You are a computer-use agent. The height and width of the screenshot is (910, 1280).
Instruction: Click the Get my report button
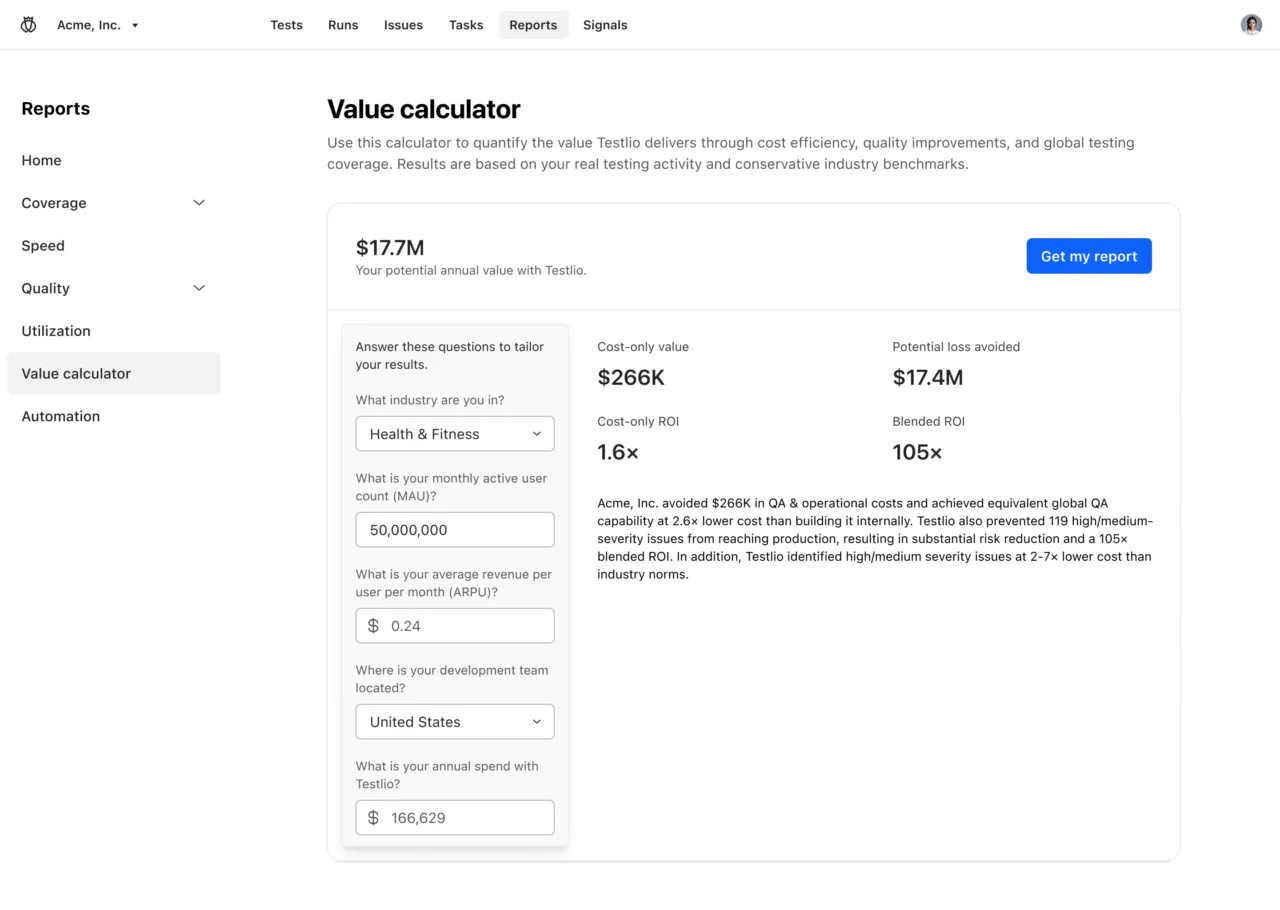1089,256
